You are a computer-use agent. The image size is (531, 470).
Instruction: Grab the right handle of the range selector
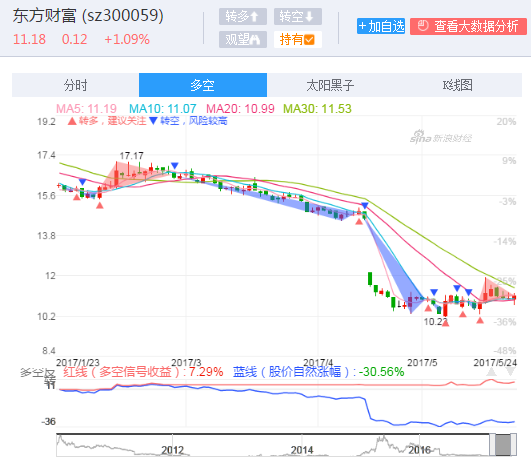point(514,445)
